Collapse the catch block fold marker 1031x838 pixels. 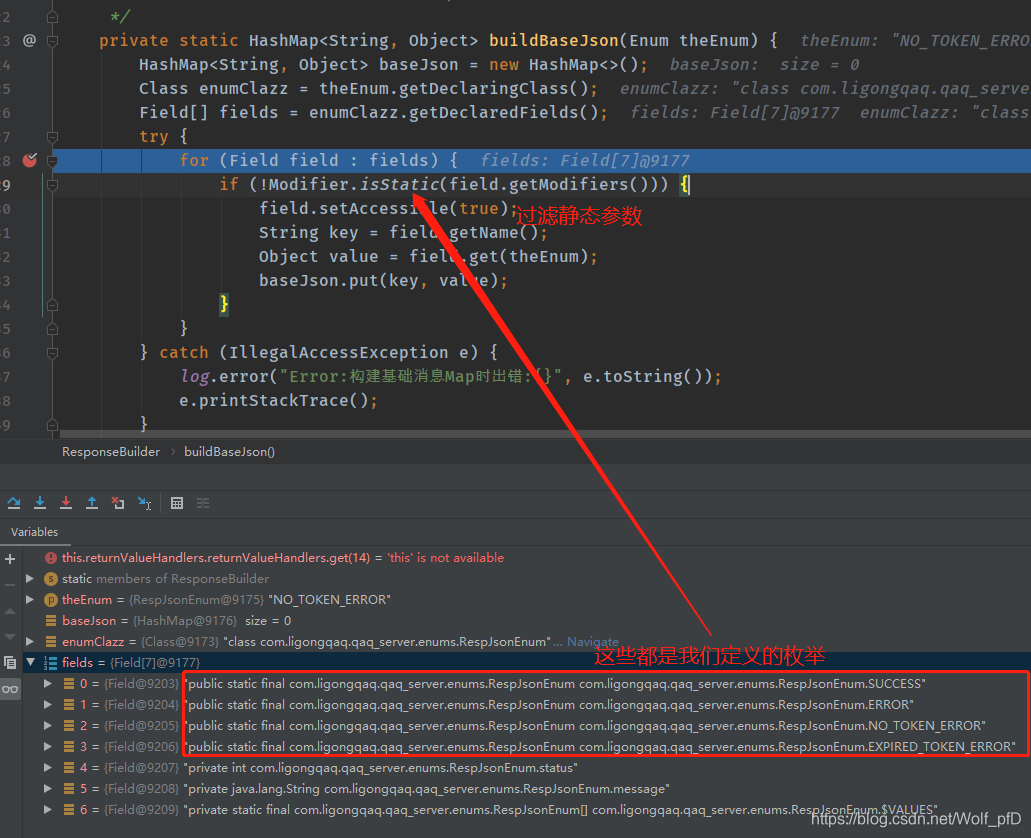(x=53, y=353)
